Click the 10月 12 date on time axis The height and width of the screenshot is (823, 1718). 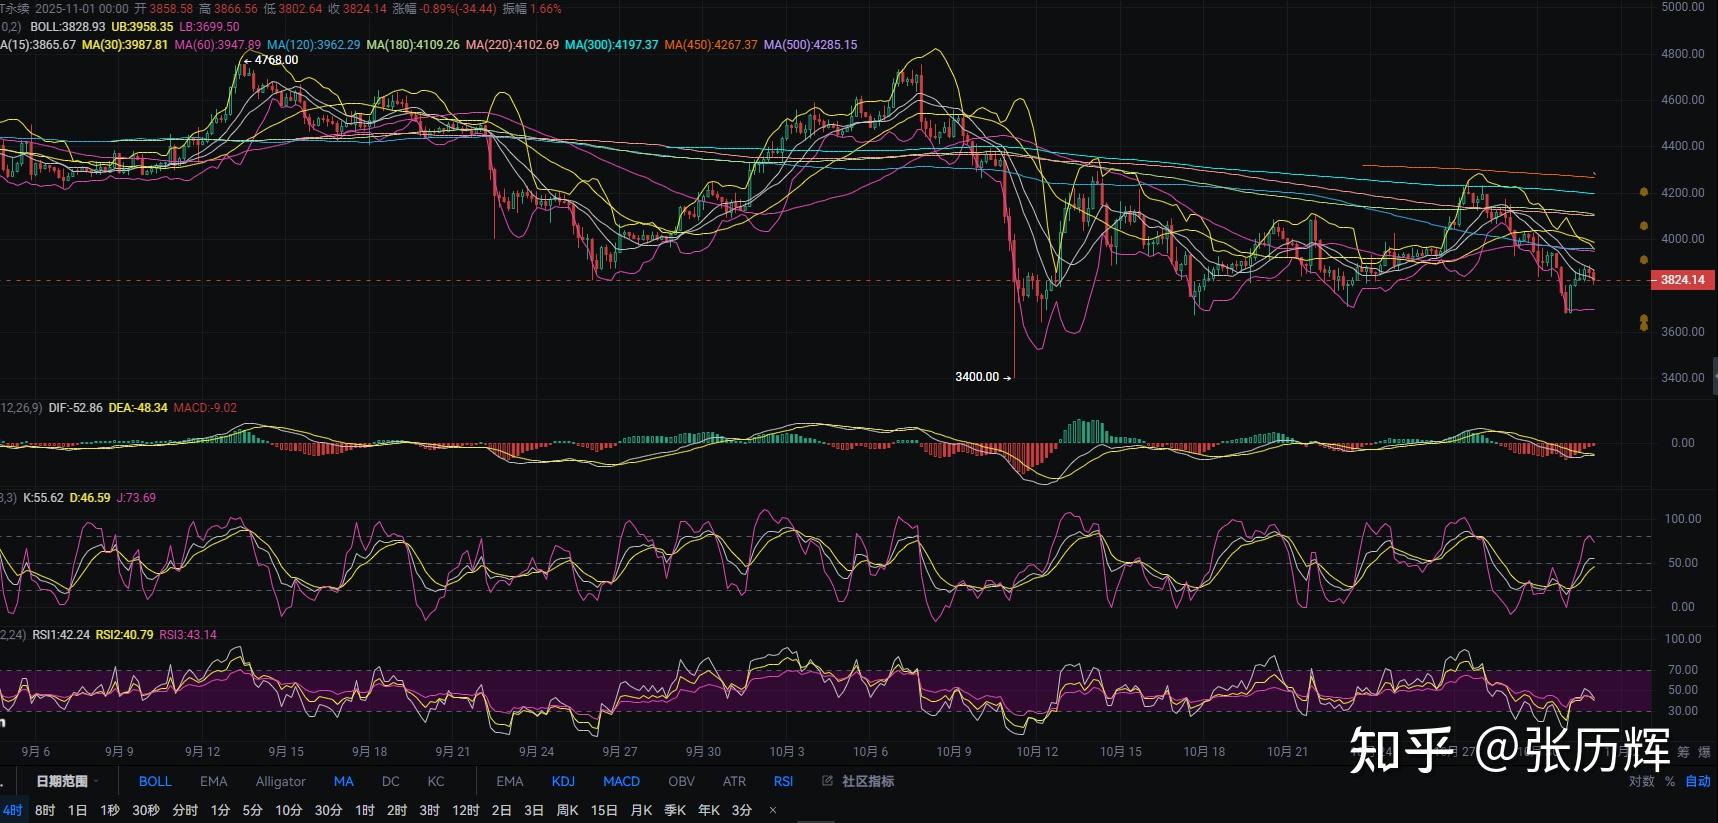[x=1037, y=751]
